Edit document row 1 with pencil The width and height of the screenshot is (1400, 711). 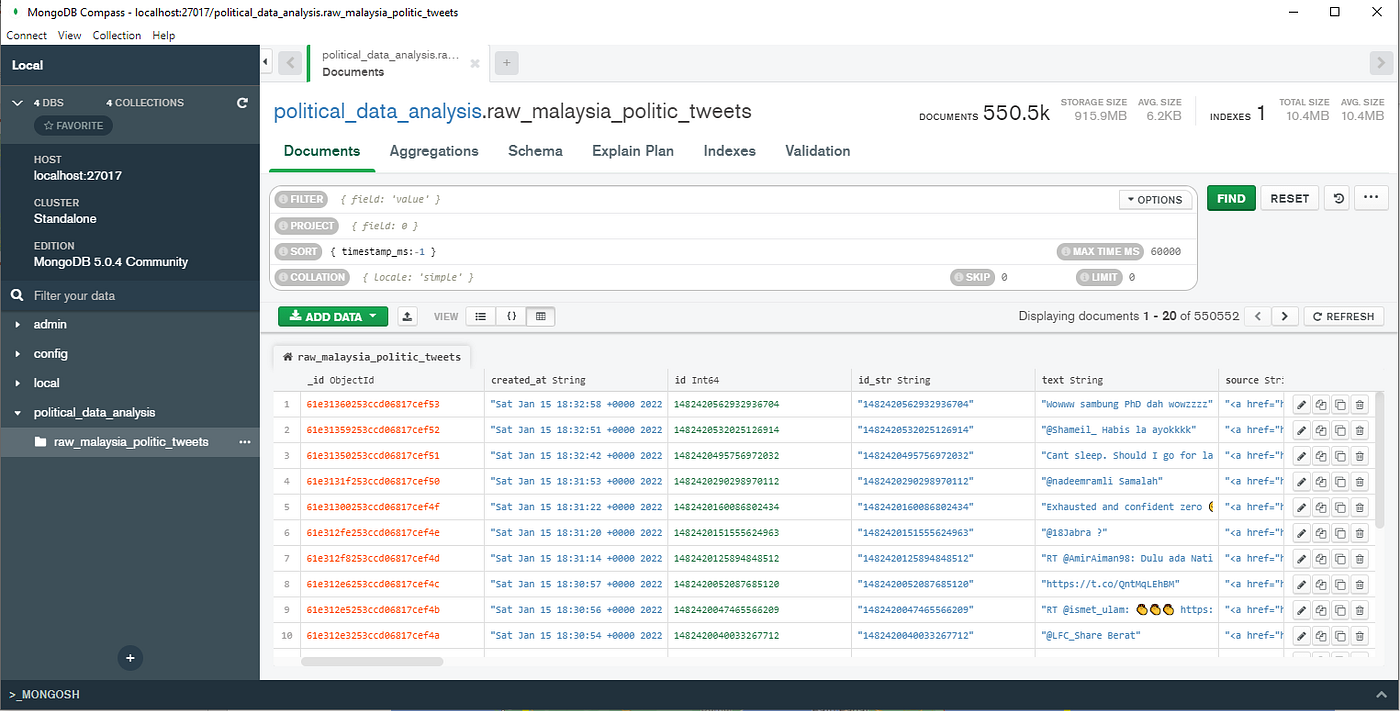pos(1301,404)
